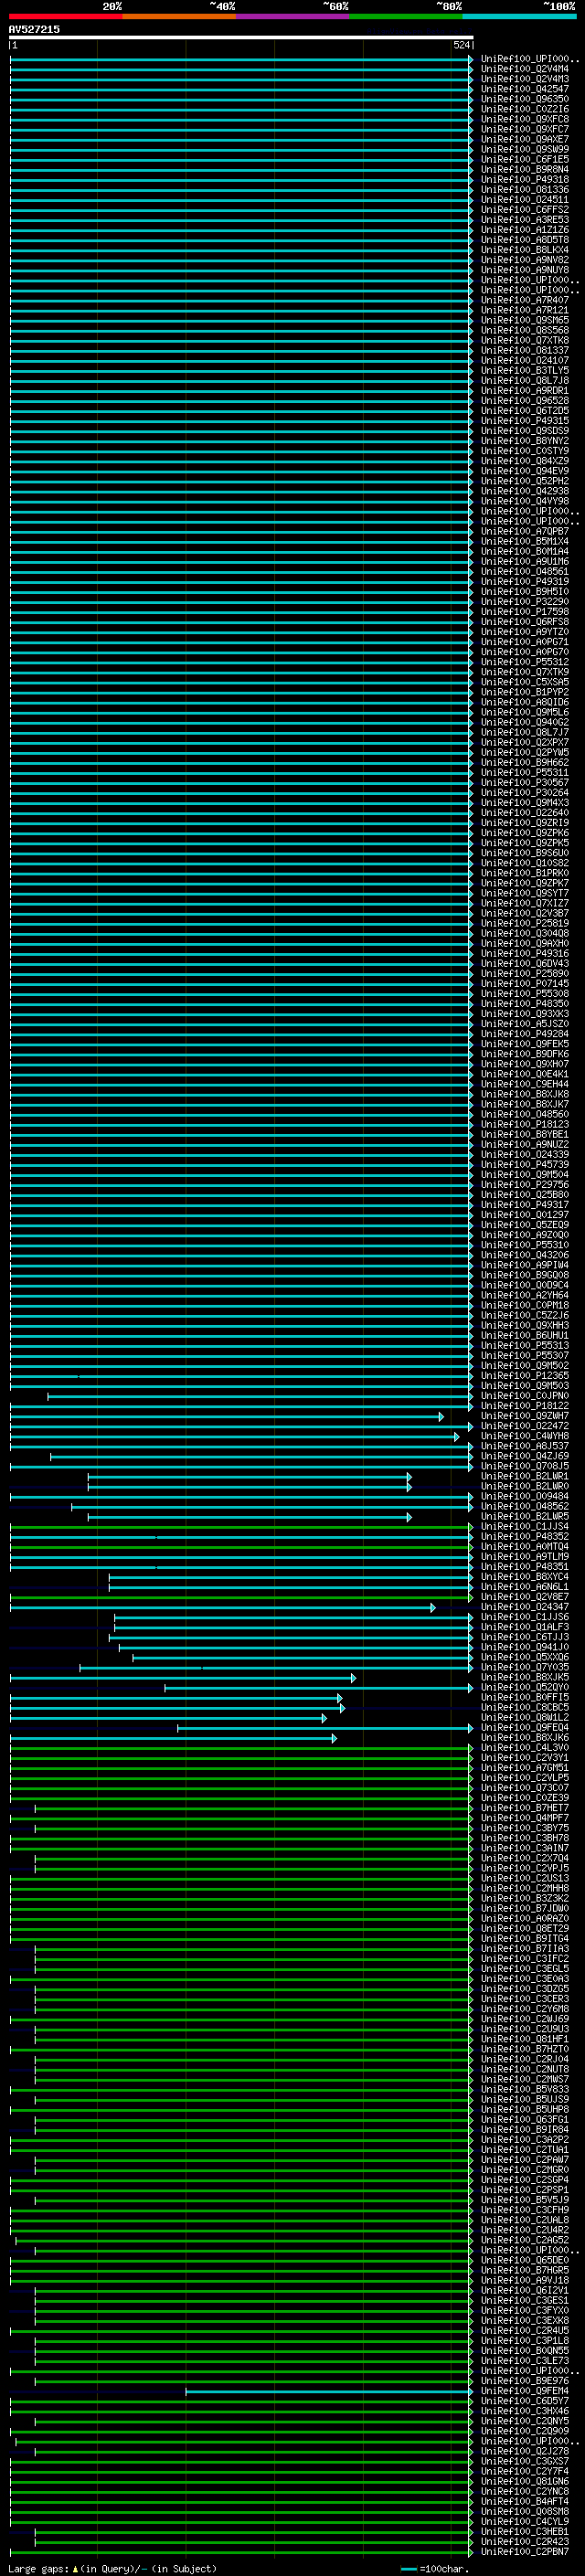Click the purple ~60% identity legend segment

293,17
